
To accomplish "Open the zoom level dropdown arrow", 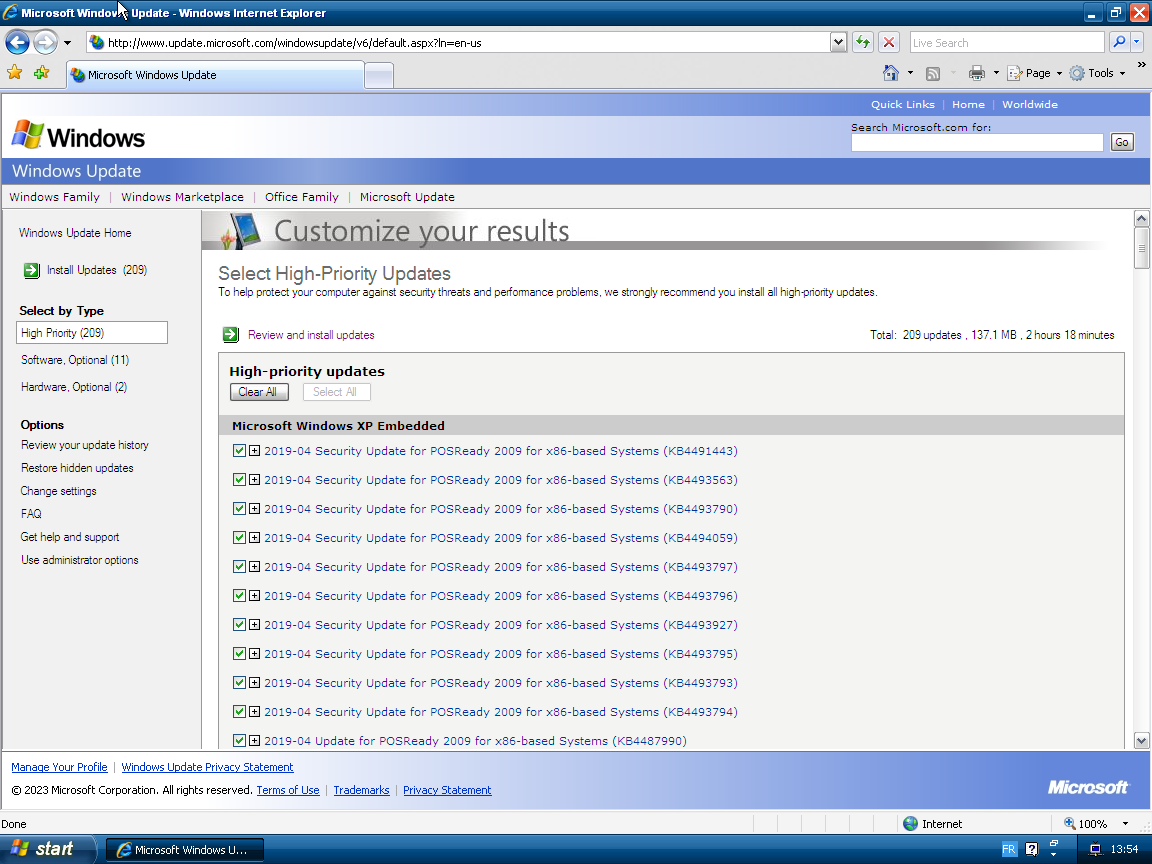I will pyautogui.click(x=1125, y=824).
